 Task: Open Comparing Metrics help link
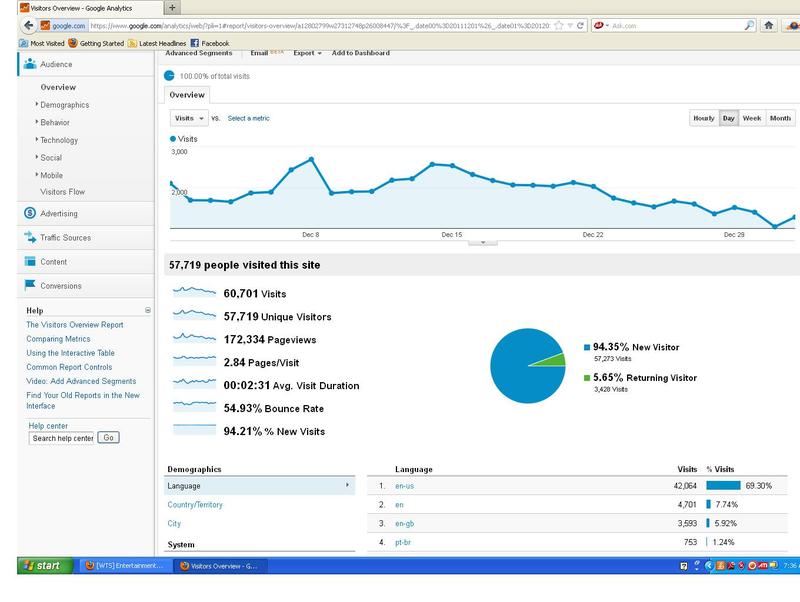tap(58, 339)
